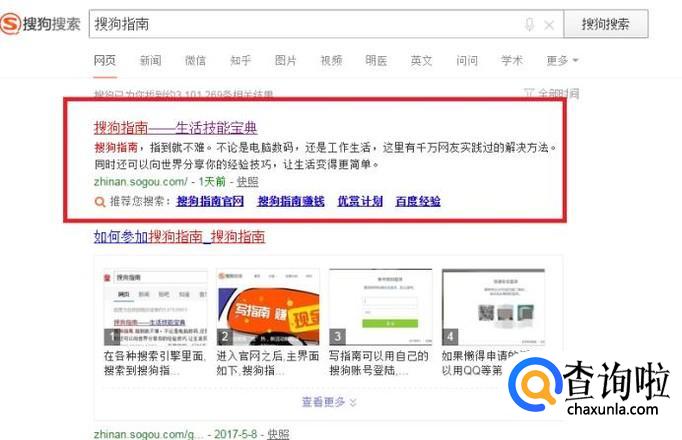Open result 搜狗指南——生活技能宝典

(175, 128)
